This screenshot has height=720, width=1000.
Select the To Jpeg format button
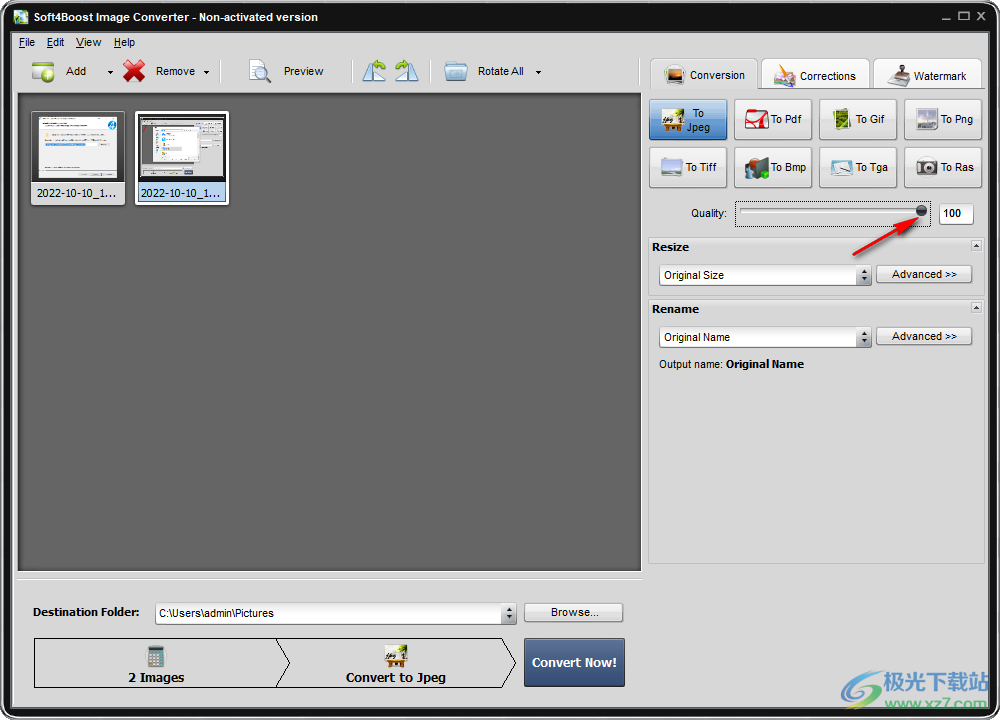point(688,119)
